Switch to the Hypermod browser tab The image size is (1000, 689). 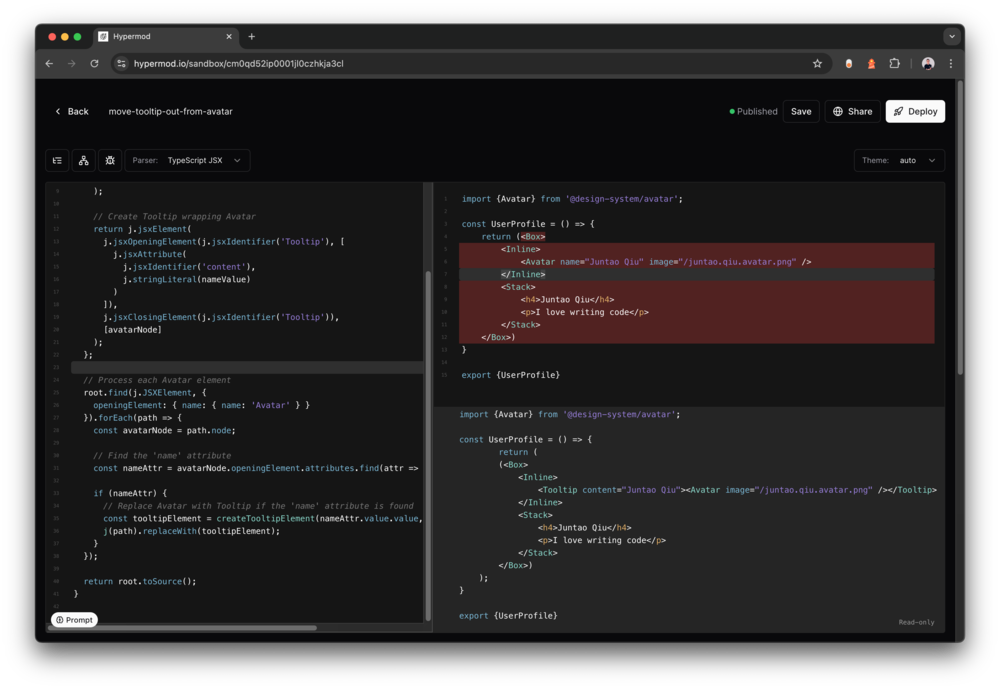pos(160,37)
